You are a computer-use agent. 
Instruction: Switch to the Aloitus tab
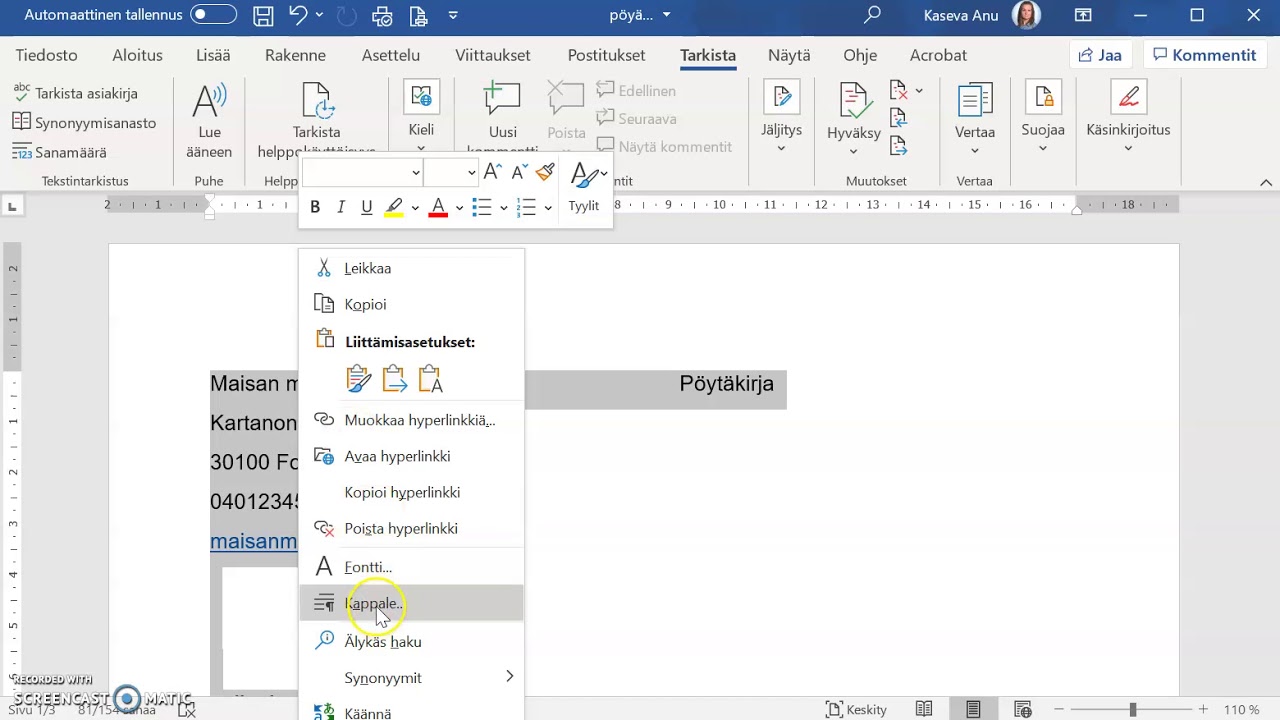pos(138,55)
